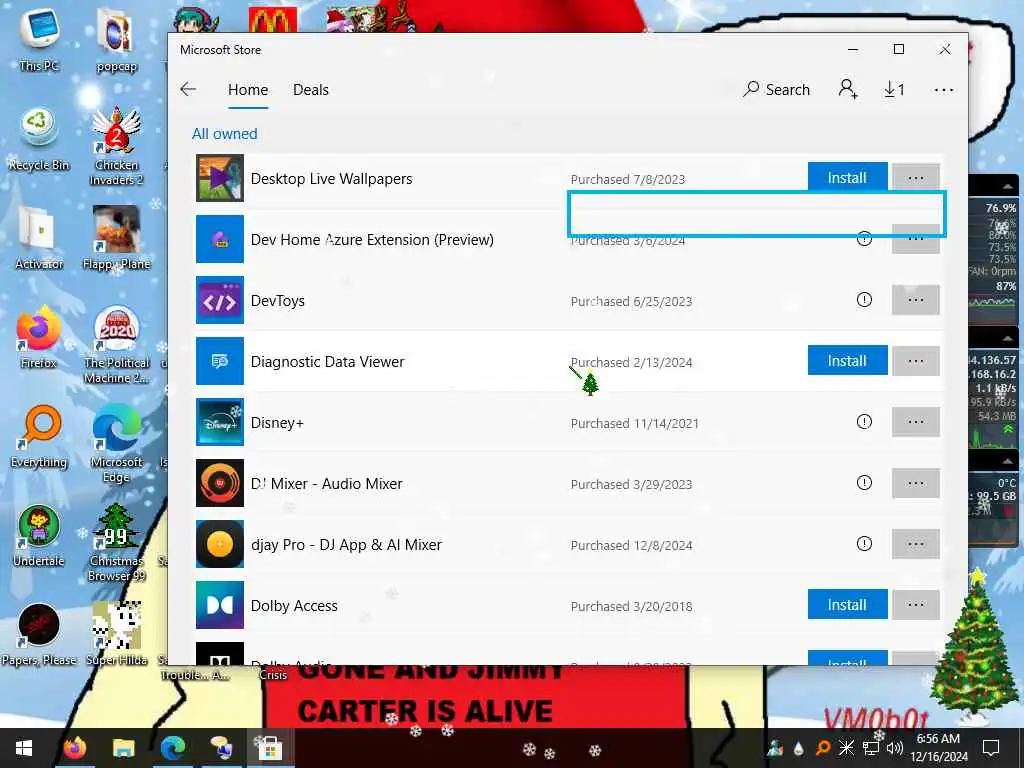
Task: Install Desktop Live Wallpapers
Action: click(847, 178)
